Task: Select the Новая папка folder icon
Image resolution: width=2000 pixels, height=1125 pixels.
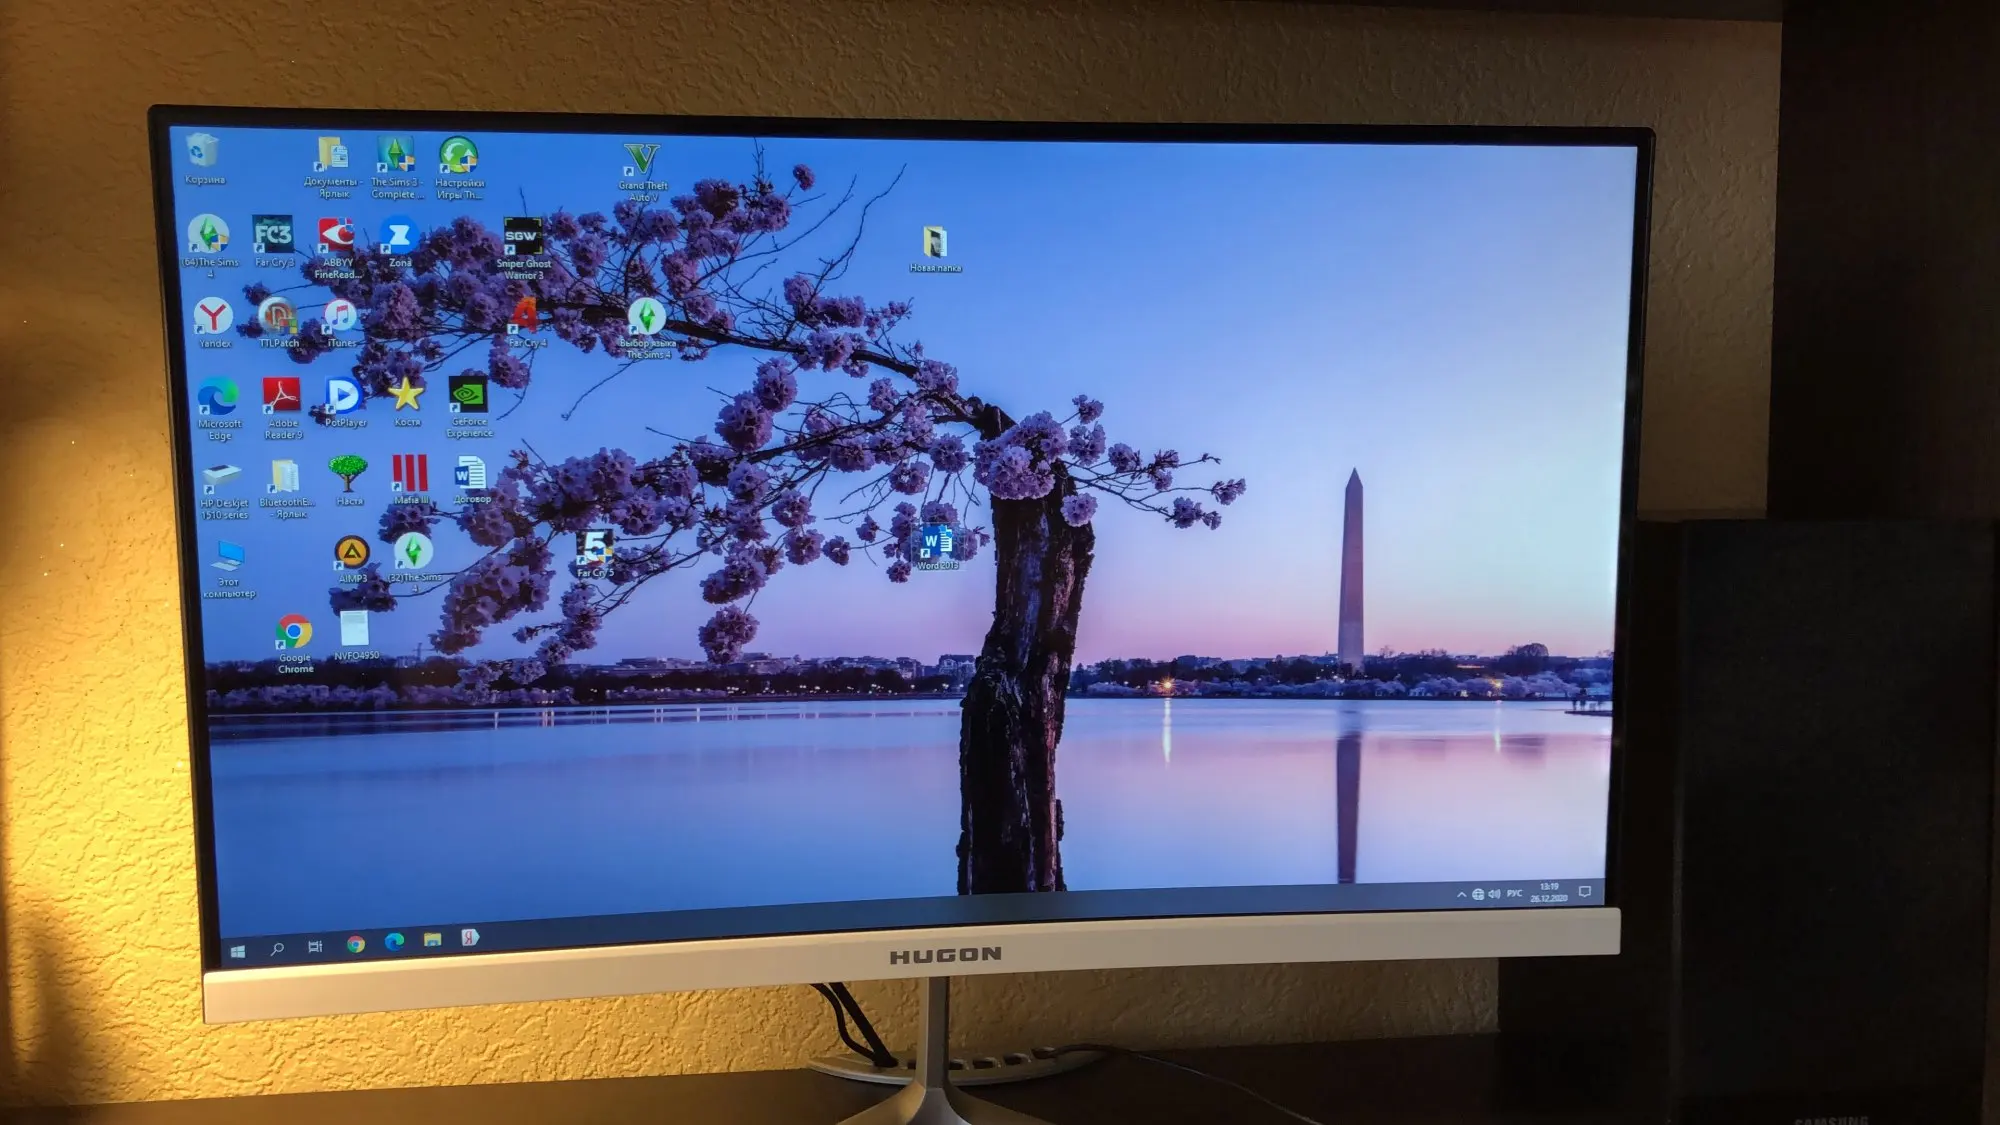Action: pyautogui.click(x=935, y=242)
